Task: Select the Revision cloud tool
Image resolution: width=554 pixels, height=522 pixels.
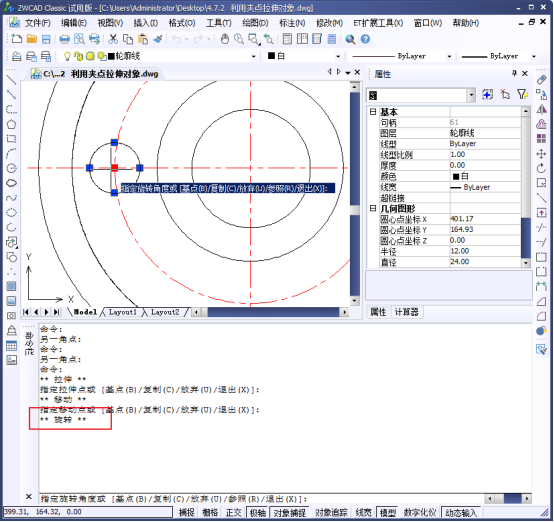Action: coord(12,183)
